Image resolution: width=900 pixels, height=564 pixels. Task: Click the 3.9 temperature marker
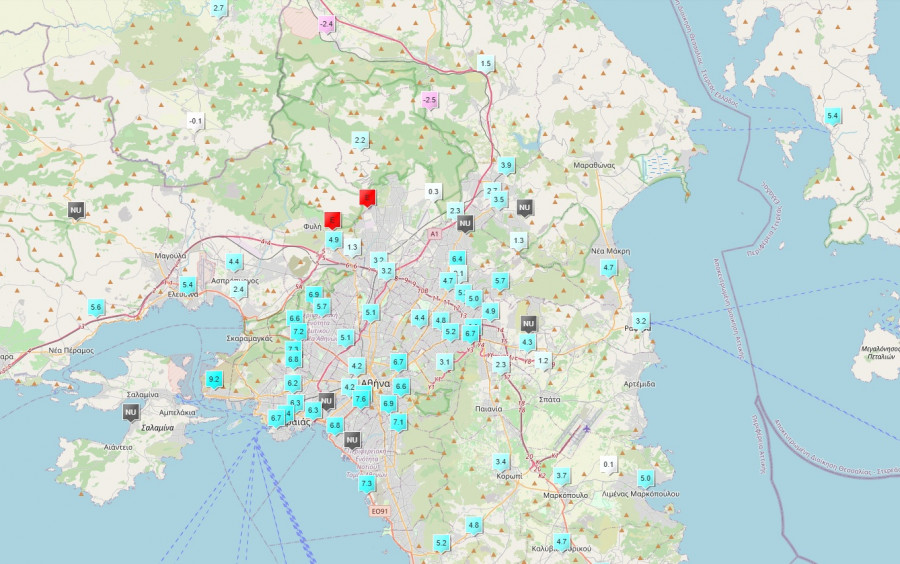click(506, 165)
